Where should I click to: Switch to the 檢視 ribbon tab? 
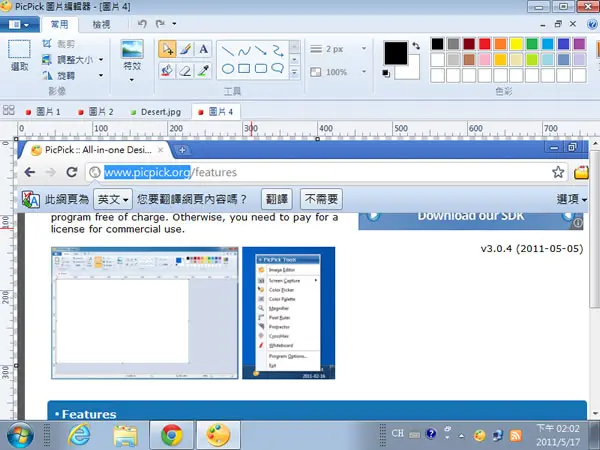point(101,25)
